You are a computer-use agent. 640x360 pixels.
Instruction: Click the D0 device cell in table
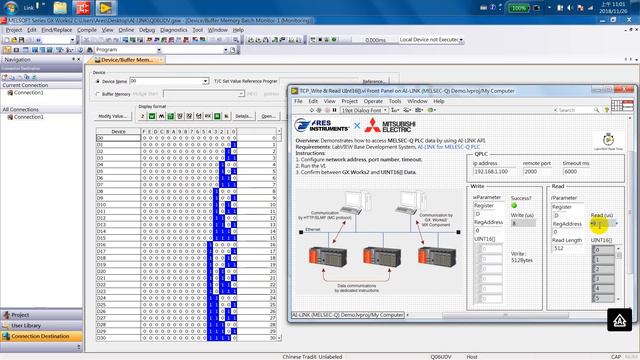pos(118,138)
